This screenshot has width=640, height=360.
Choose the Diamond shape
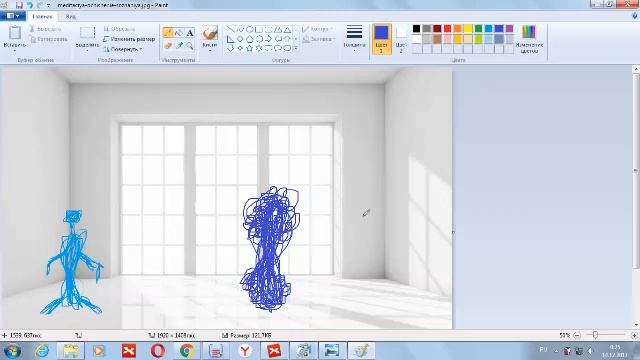(x=240, y=39)
